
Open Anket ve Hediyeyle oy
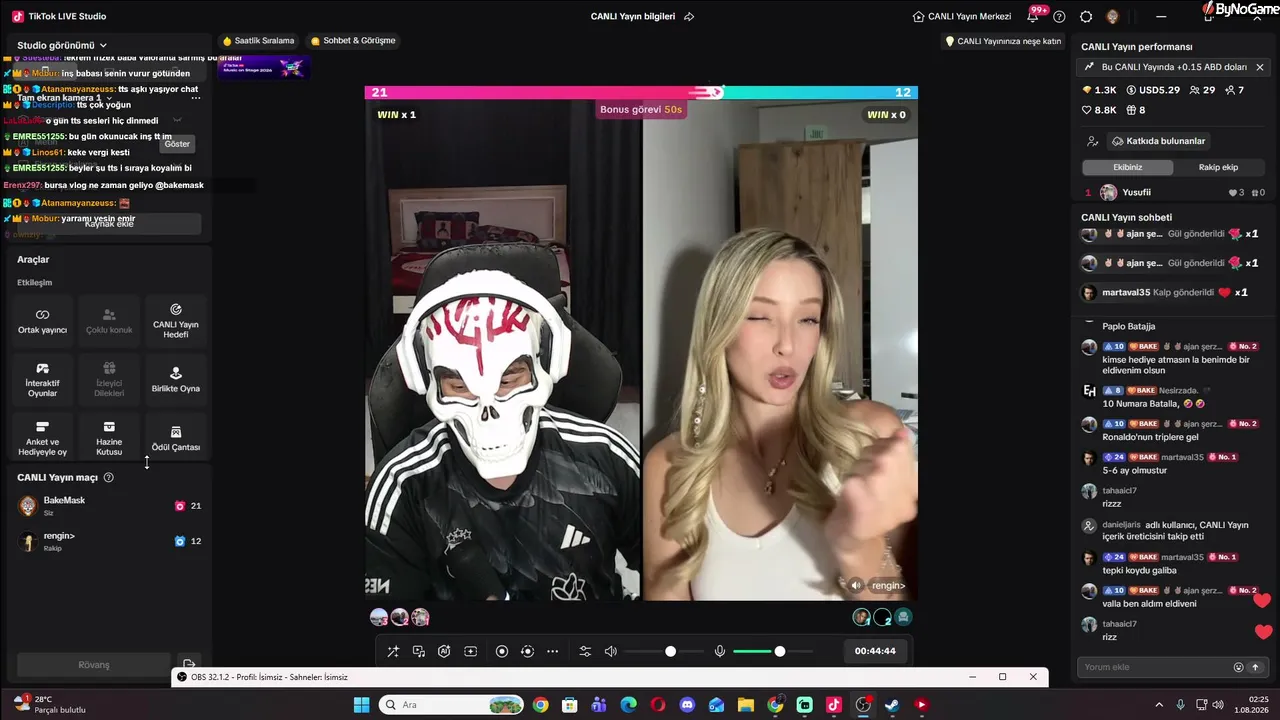click(42, 438)
